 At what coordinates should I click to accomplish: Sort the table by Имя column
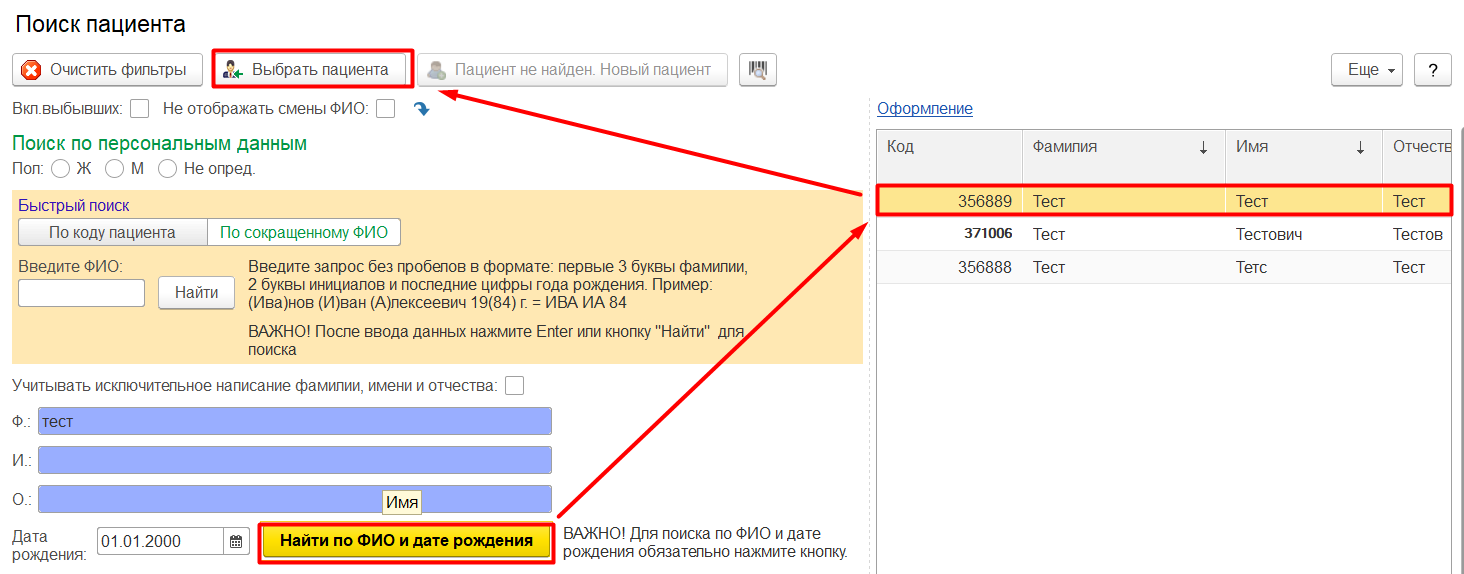coord(1302,147)
